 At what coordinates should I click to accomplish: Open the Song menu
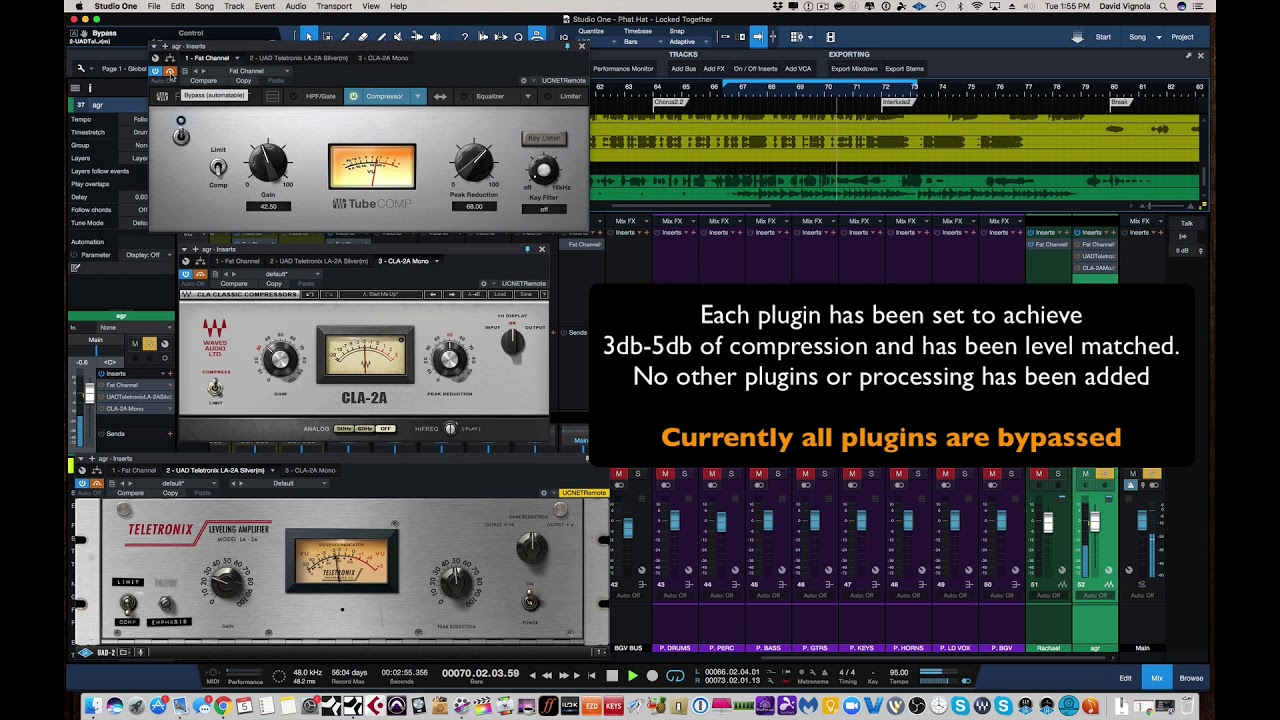click(x=204, y=6)
